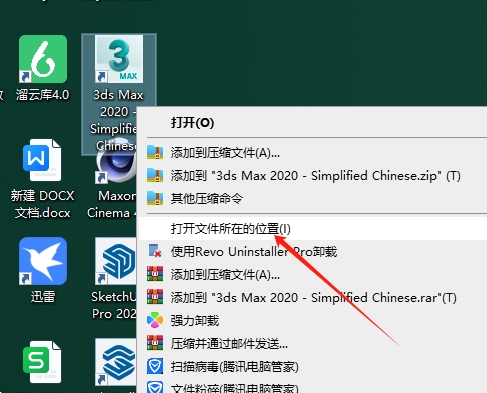Select the 新建 DOCX 文档.docx file icon
The height and width of the screenshot is (393, 487).
tap(42, 179)
